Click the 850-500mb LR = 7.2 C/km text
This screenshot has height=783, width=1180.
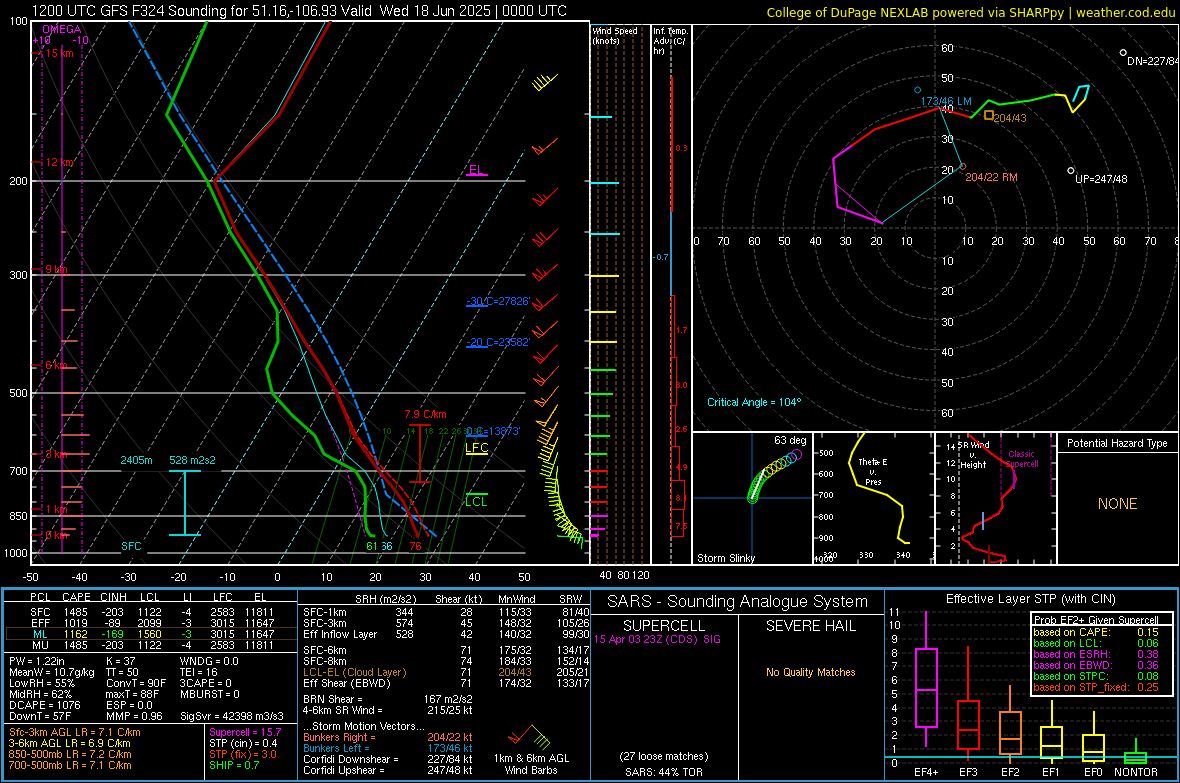click(x=70, y=754)
